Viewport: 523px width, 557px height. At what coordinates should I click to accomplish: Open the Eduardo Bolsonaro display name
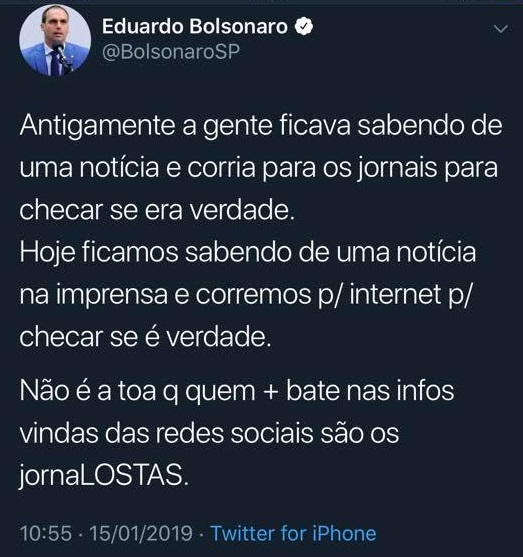click(x=195, y=27)
